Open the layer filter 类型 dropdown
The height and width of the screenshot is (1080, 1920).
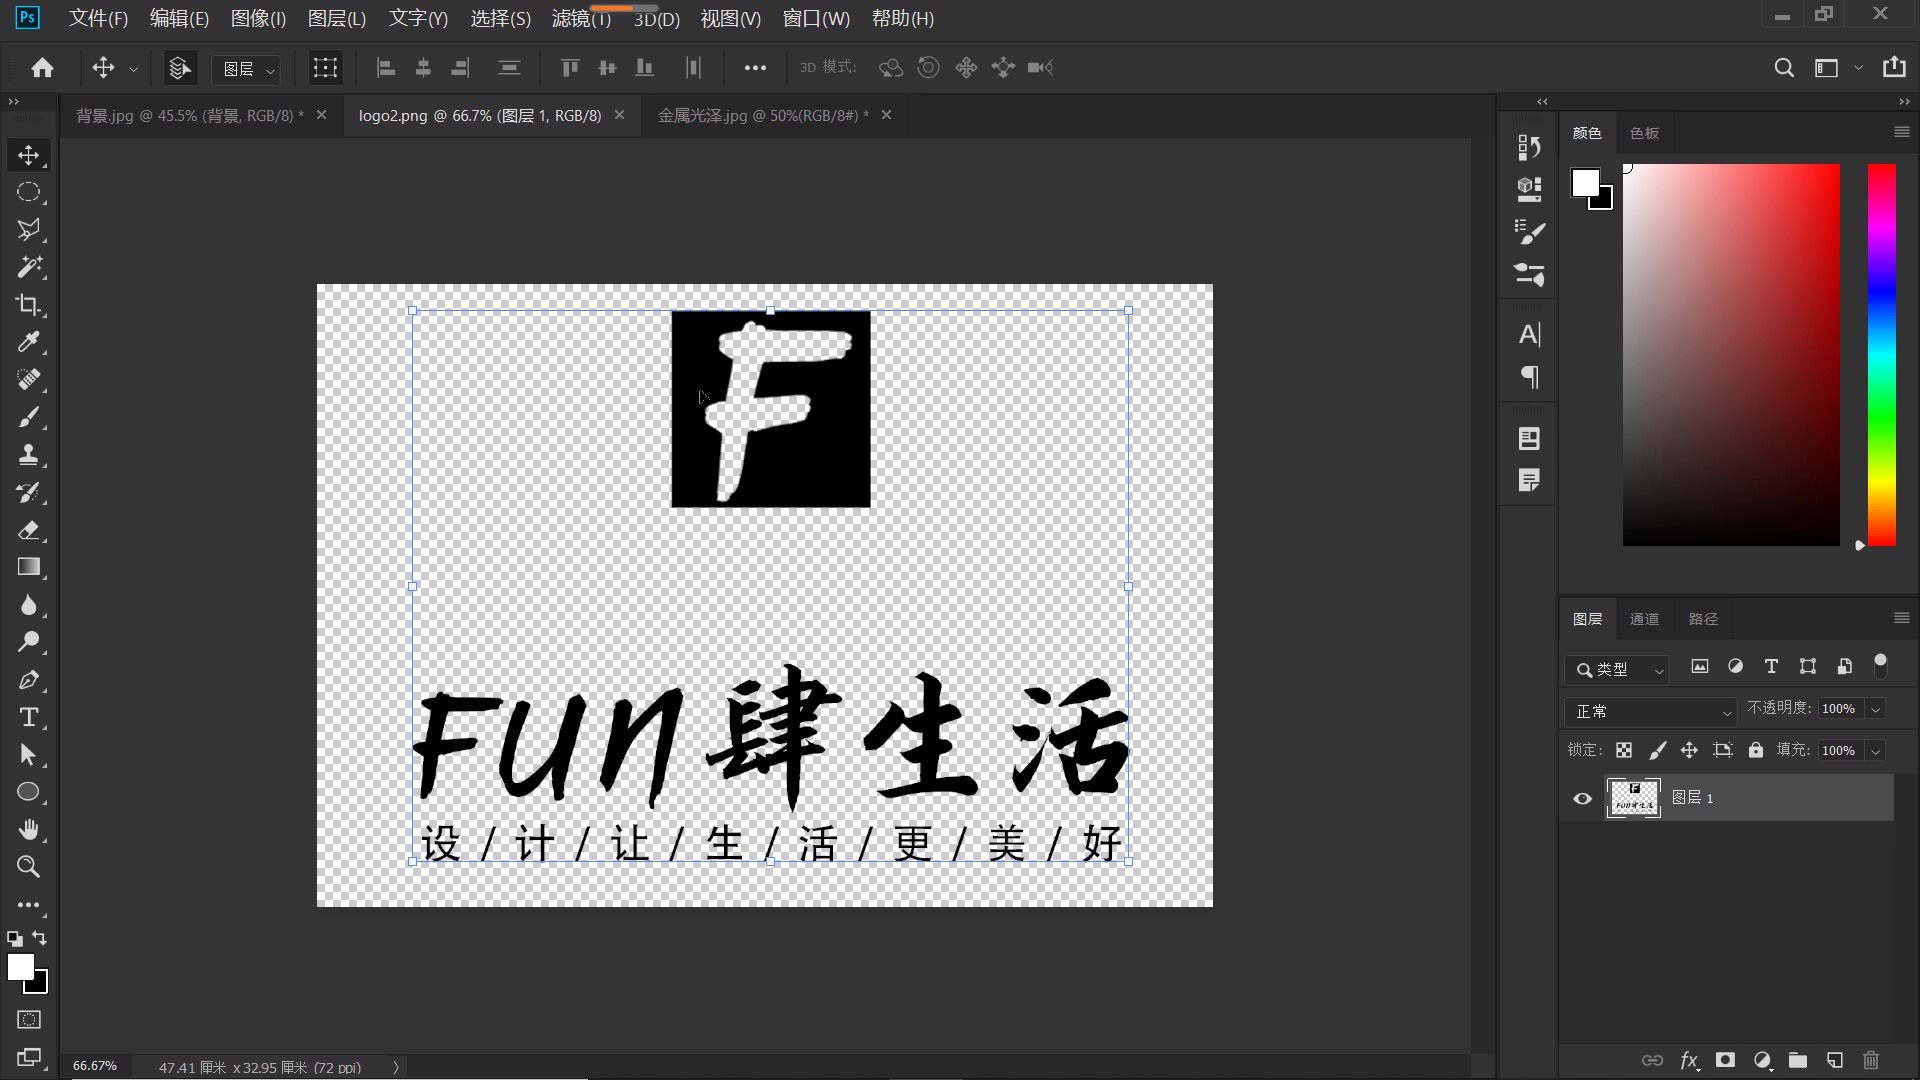click(x=1617, y=669)
